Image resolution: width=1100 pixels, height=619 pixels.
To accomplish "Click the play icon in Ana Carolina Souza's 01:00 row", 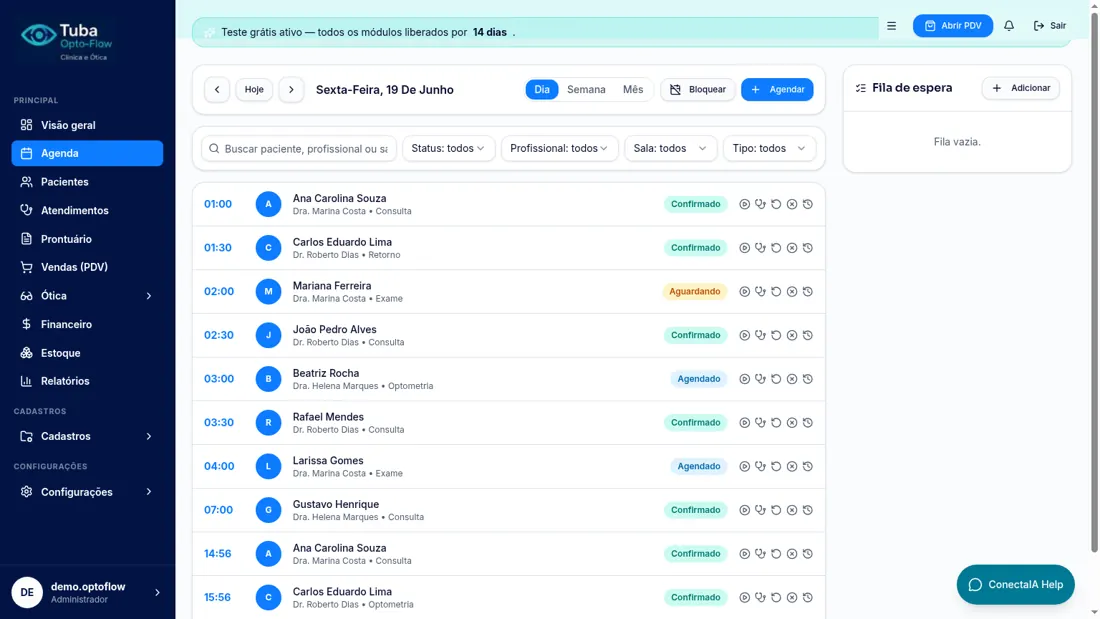I will (x=744, y=204).
